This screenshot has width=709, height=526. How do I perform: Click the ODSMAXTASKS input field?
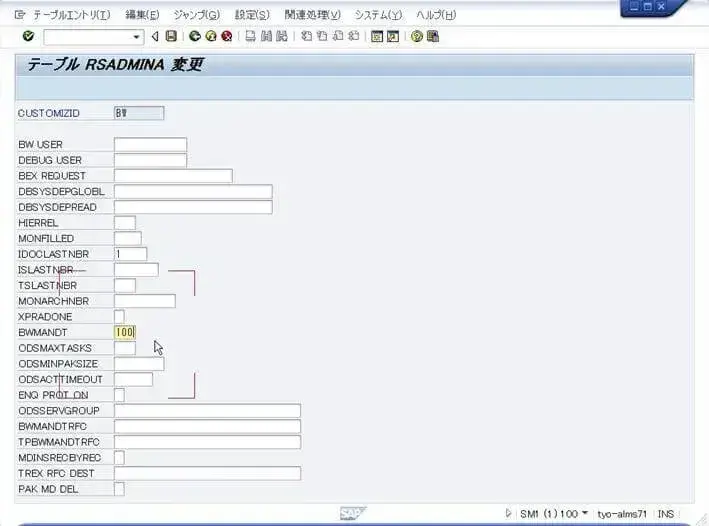pos(125,348)
